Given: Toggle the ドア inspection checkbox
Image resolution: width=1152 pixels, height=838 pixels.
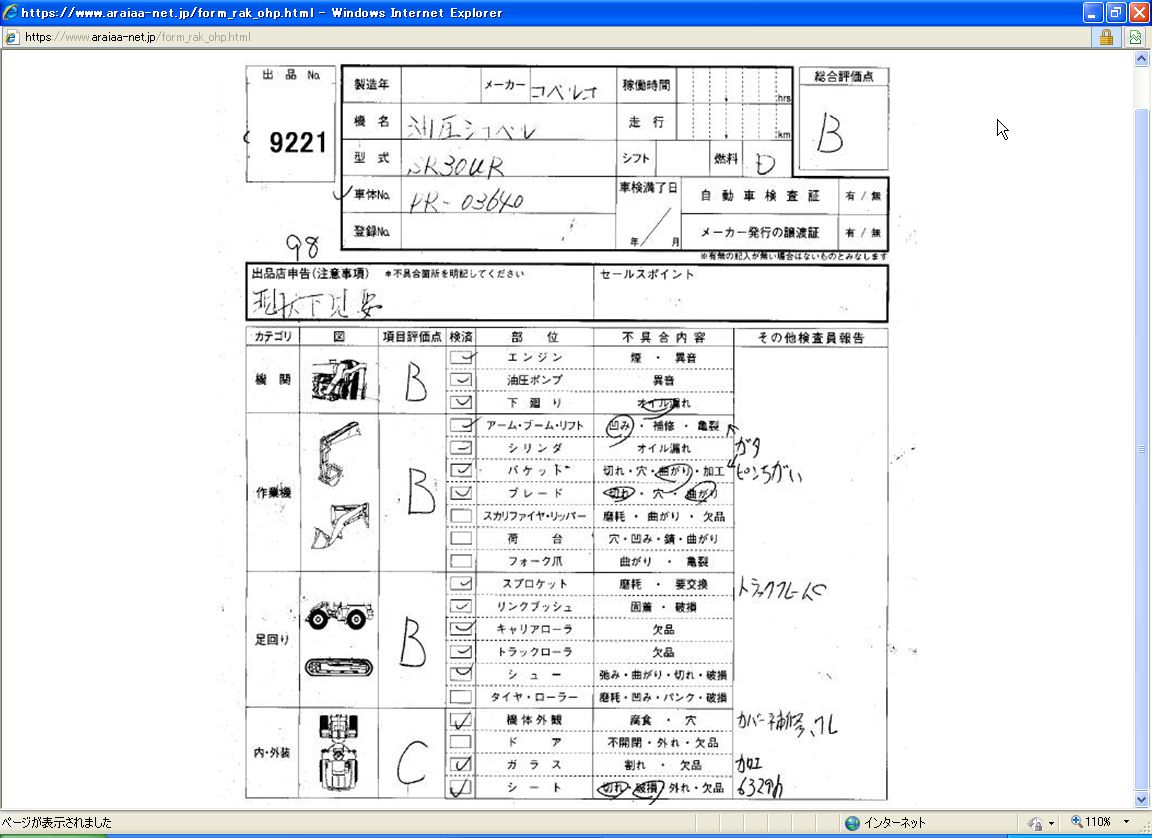Looking at the screenshot, I should coord(461,742).
